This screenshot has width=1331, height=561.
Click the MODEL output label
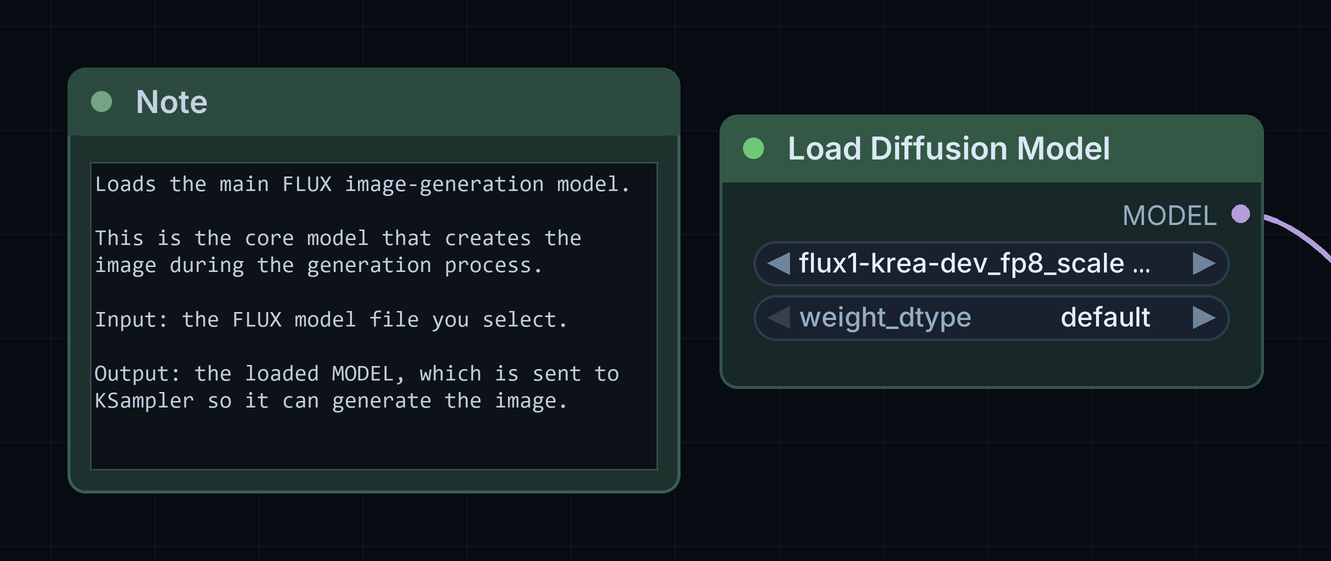(1169, 215)
